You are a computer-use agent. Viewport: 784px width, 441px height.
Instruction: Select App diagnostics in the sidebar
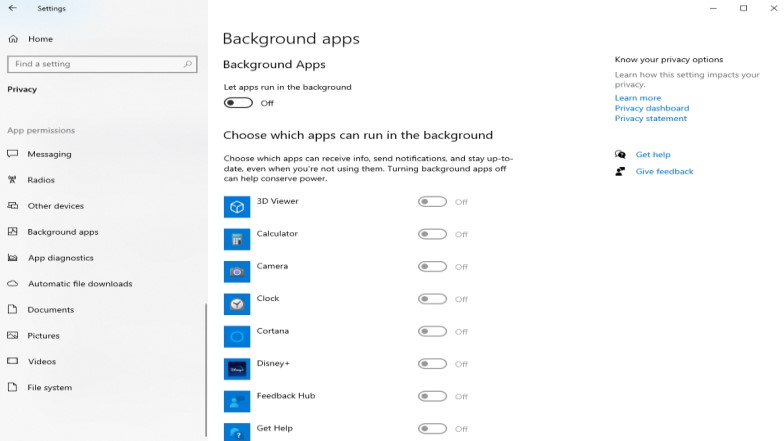tap(60, 258)
